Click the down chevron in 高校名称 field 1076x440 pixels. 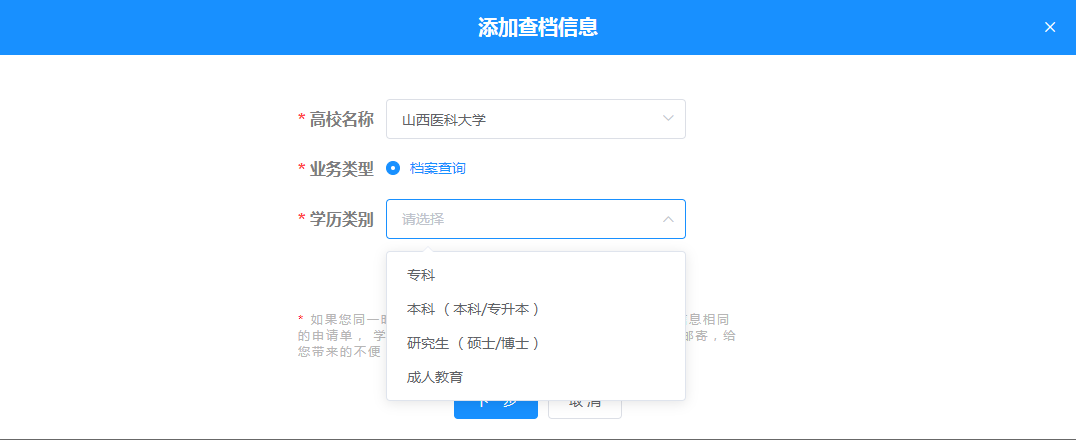coord(668,119)
